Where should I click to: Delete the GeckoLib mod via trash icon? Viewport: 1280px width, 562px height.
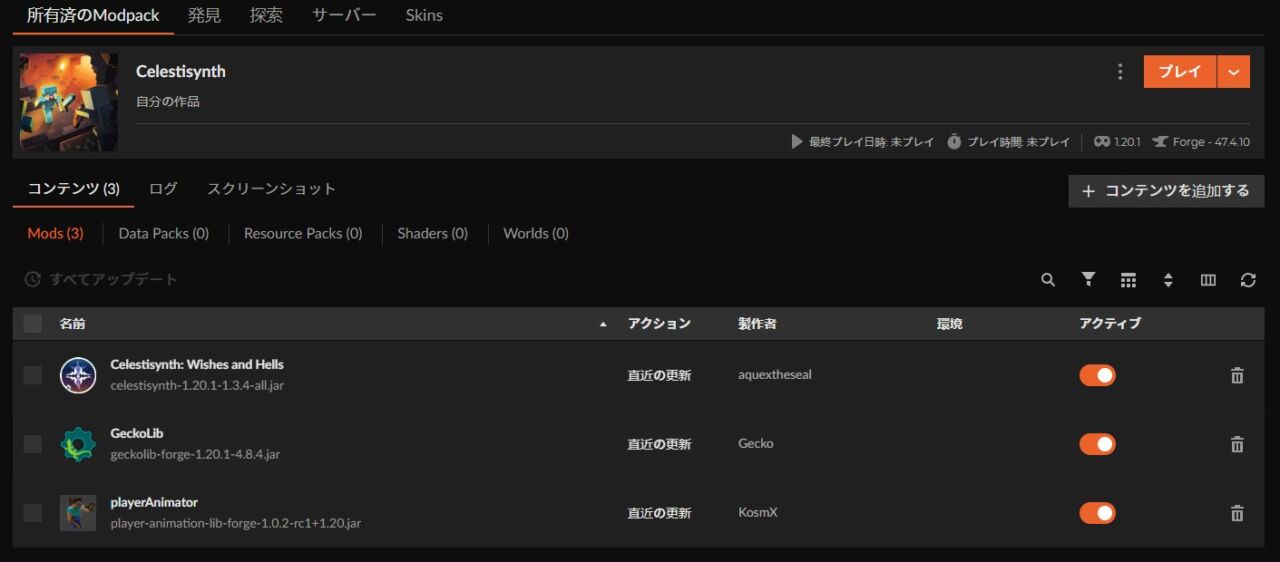tap(1237, 444)
